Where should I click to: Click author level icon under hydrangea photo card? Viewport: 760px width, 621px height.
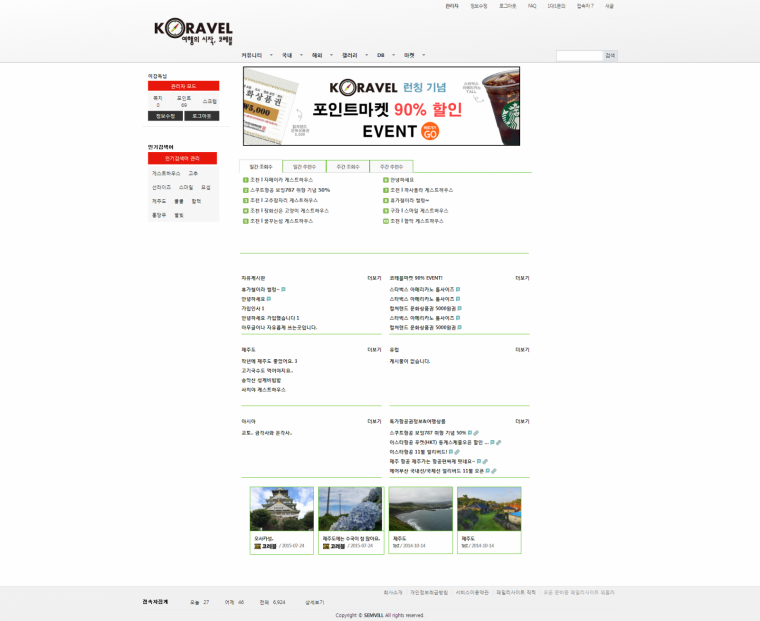326,546
